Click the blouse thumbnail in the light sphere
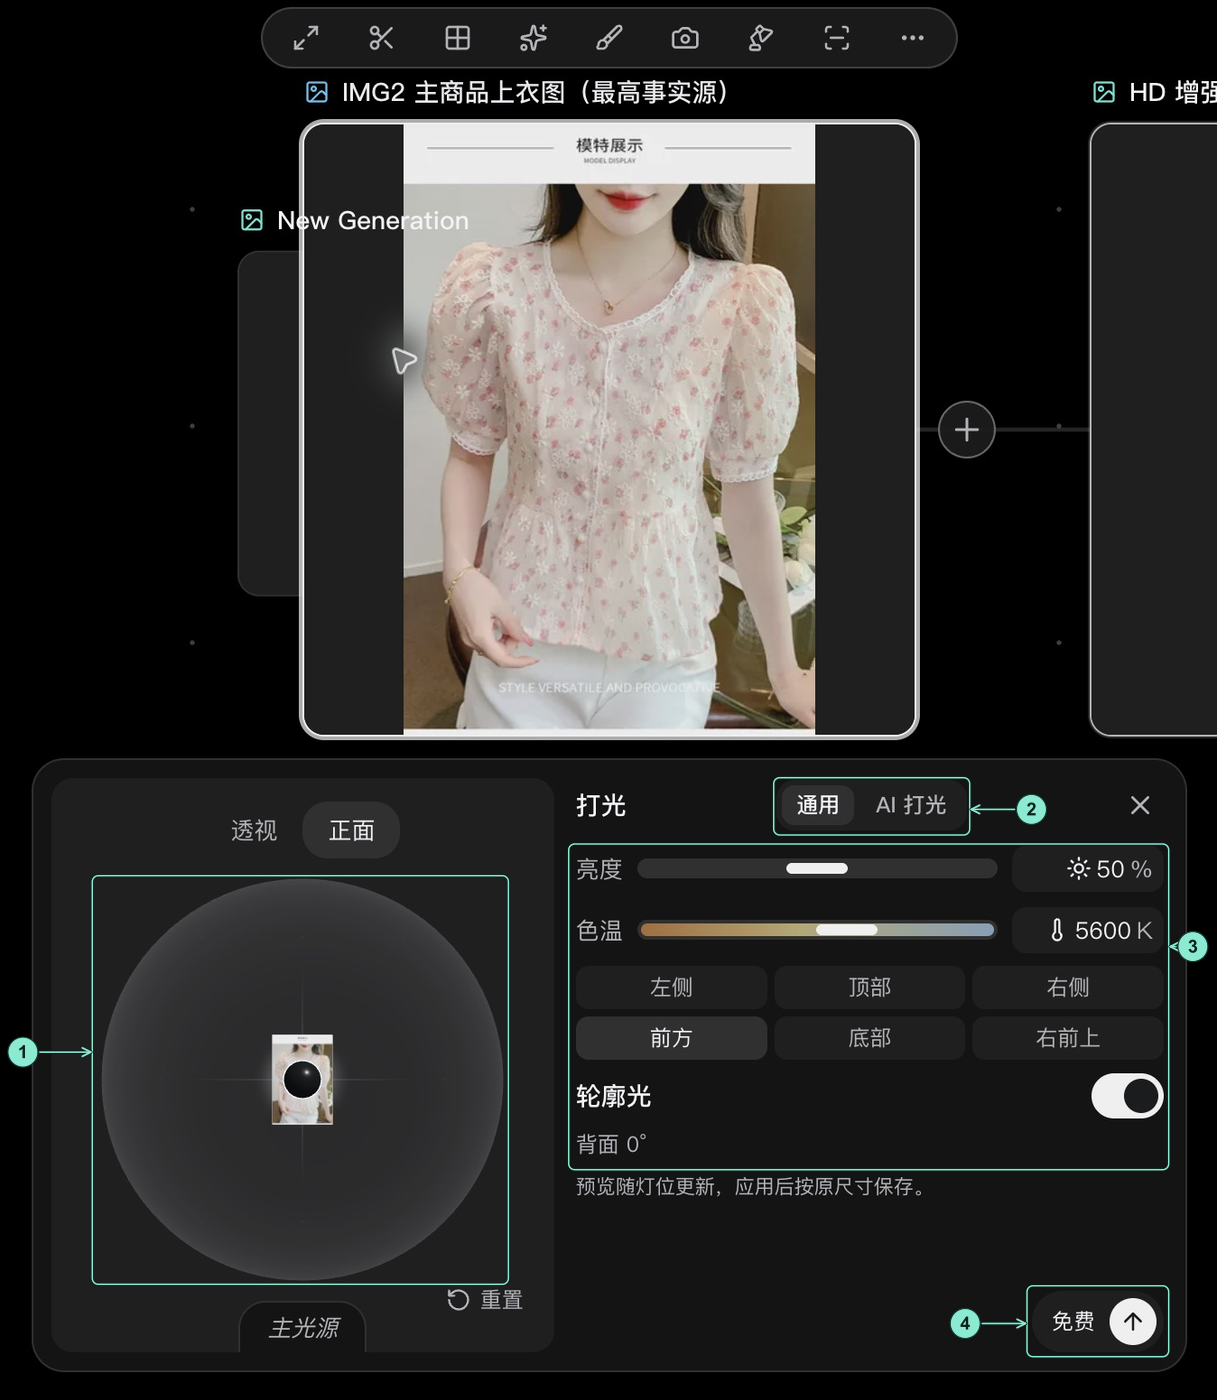 coord(302,1079)
